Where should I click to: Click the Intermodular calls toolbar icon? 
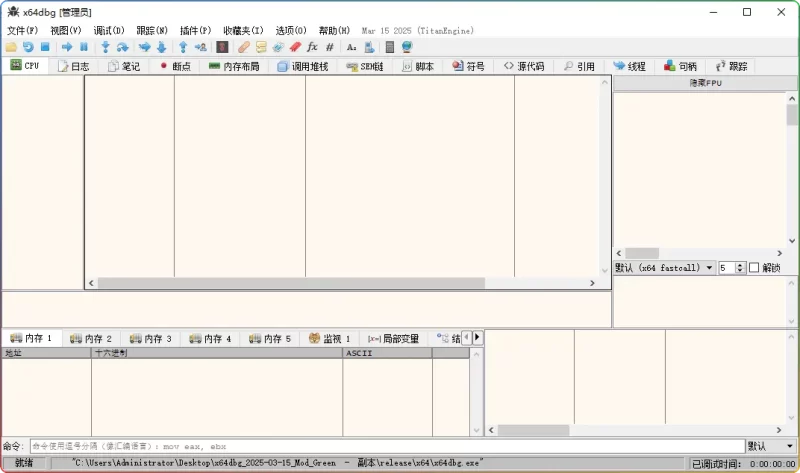369,47
